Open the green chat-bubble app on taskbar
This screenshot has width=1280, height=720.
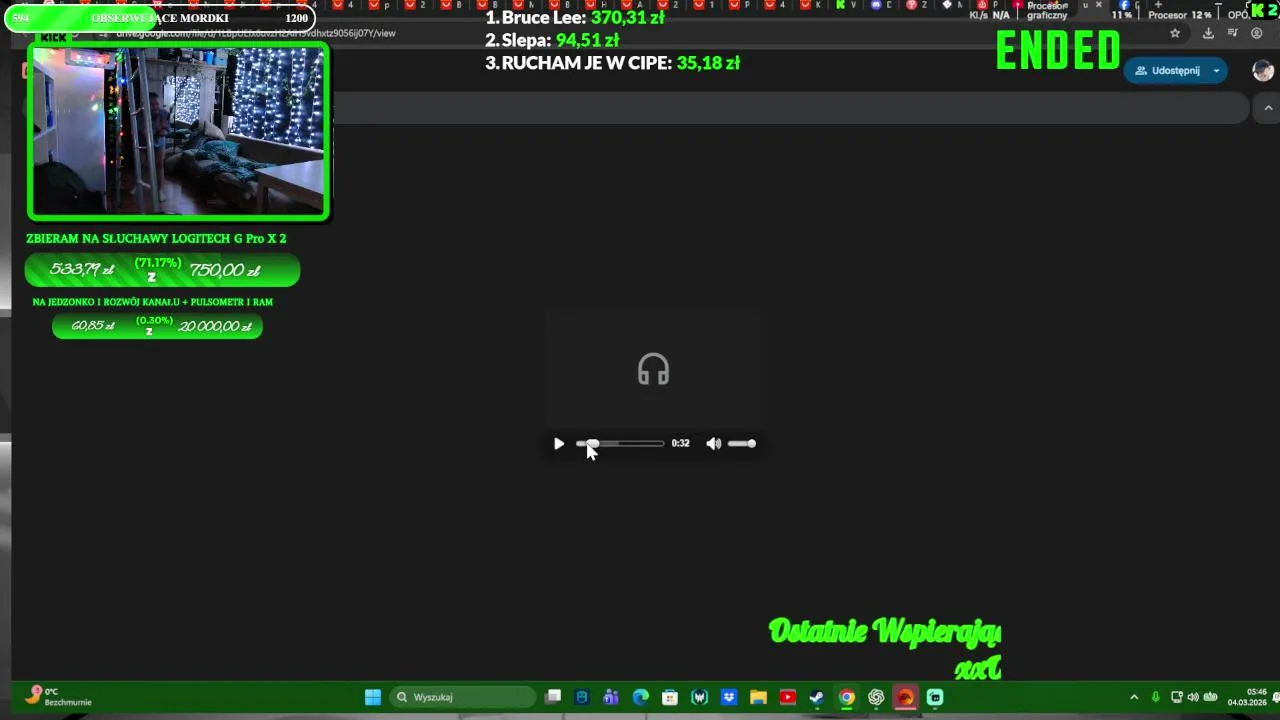pos(935,697)
